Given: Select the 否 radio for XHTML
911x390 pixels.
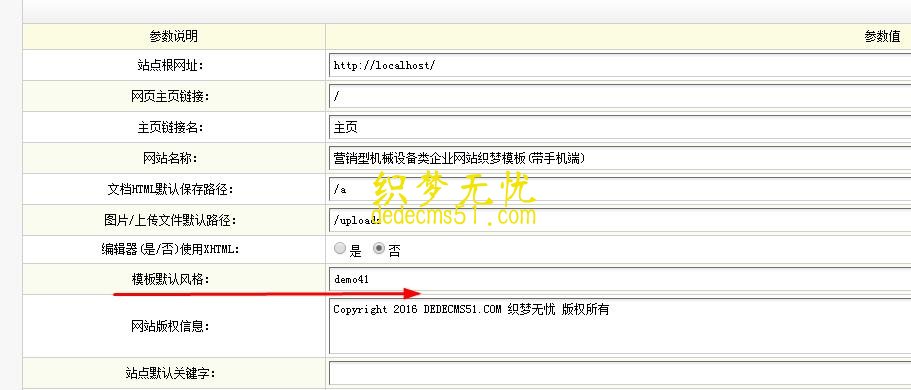Looking at the screenshot, I should pyautogui.click(x=379, y=249).
